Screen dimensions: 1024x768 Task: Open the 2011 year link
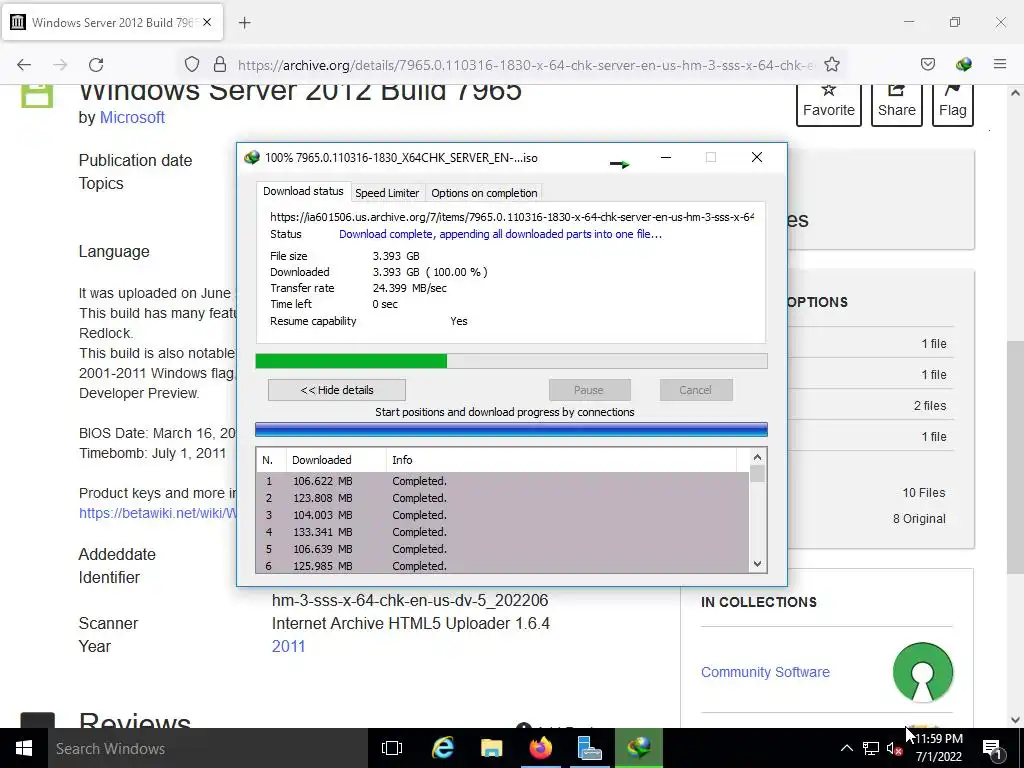click(289, 647)
